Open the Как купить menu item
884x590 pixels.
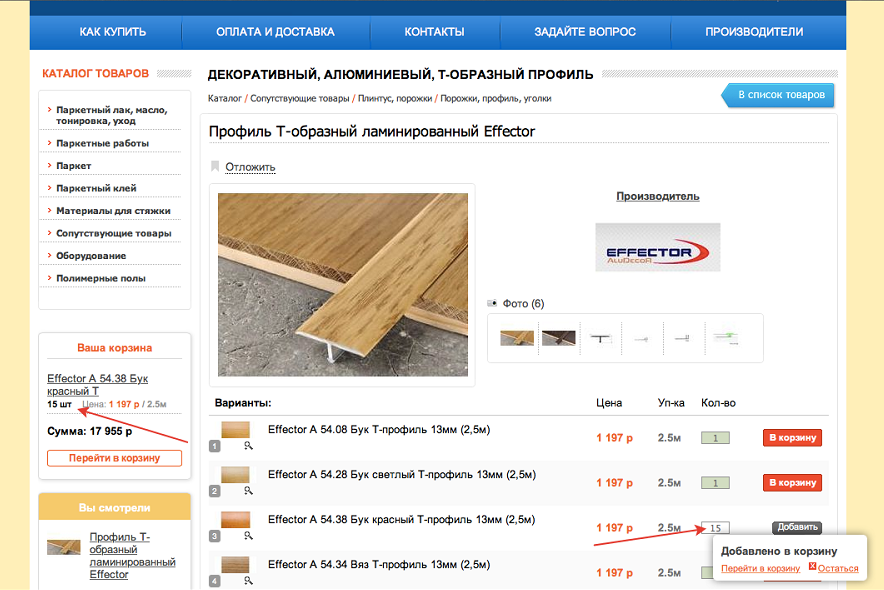click(113, 32)
